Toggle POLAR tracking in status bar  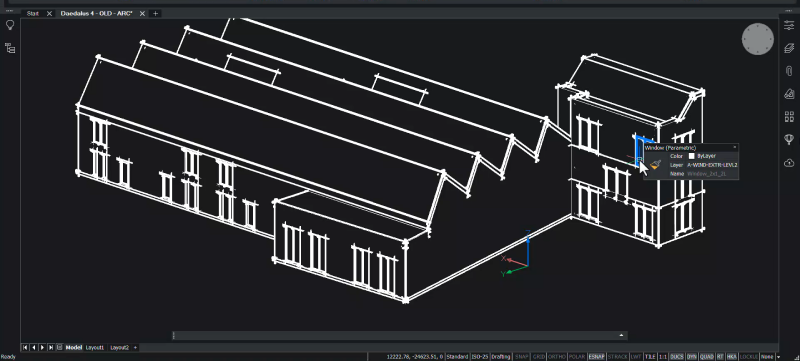pos(577,357)
